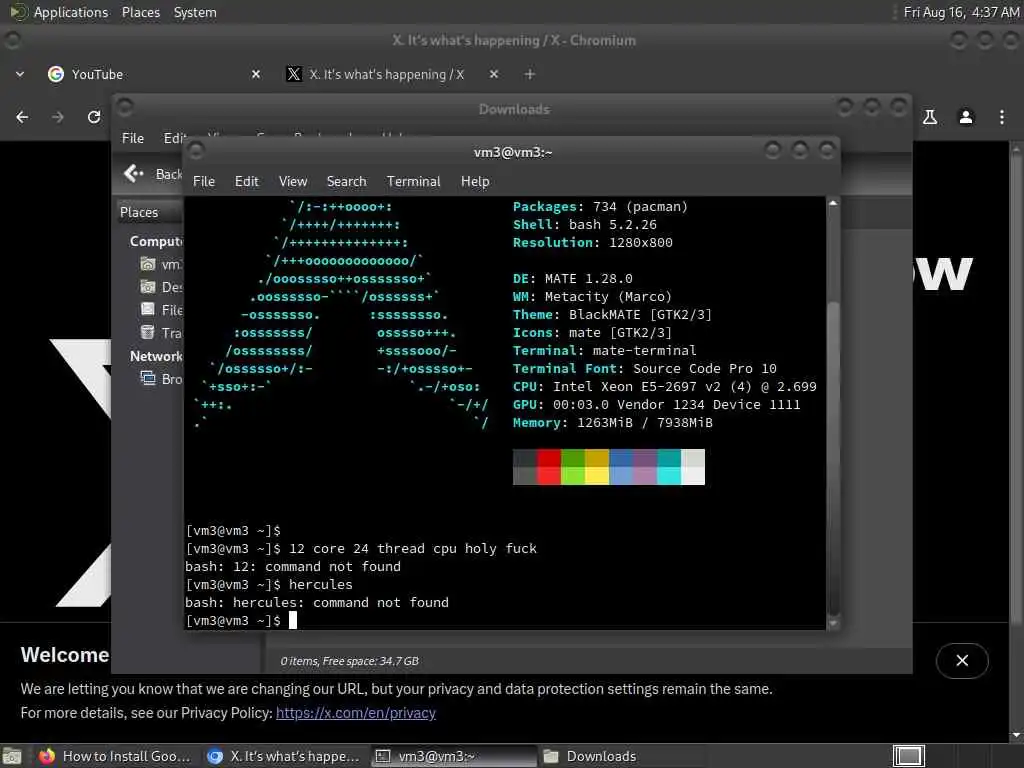1024x768 pixels.
Task: Dismiss the X welcome banner
Action: tap(962, 660)
